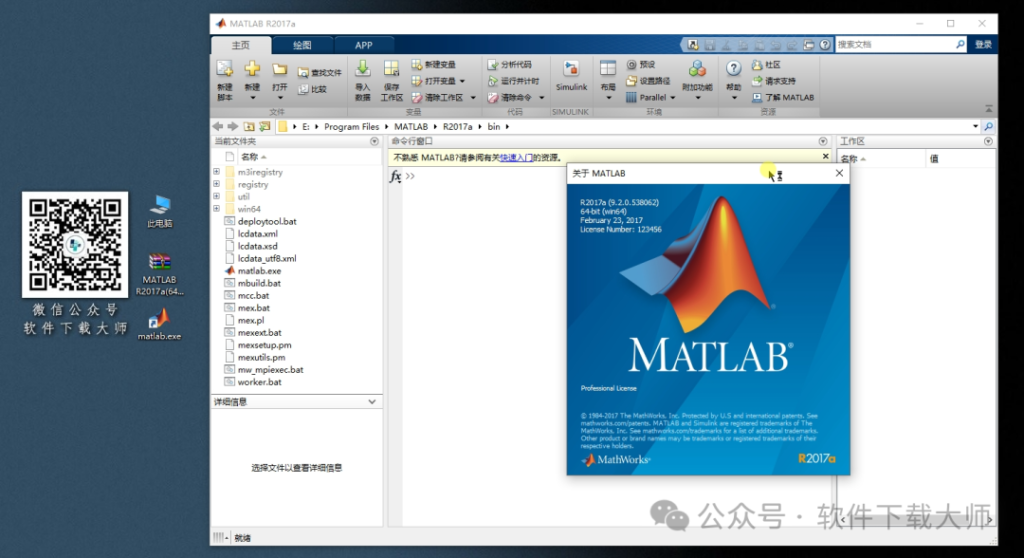Click the Layout (布局) icon
Viewport: 1024px width, 558px height.
point(608,69)
